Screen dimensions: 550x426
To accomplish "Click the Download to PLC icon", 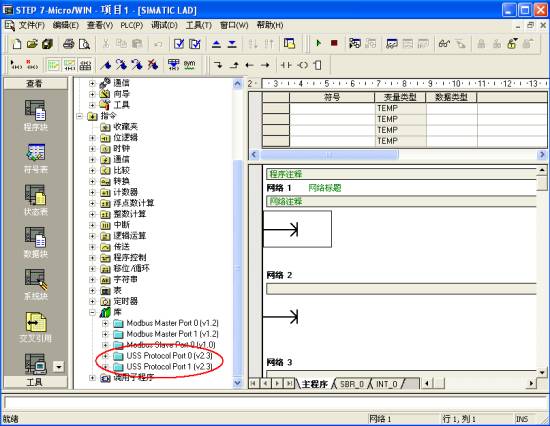I will tap(232, 44).
